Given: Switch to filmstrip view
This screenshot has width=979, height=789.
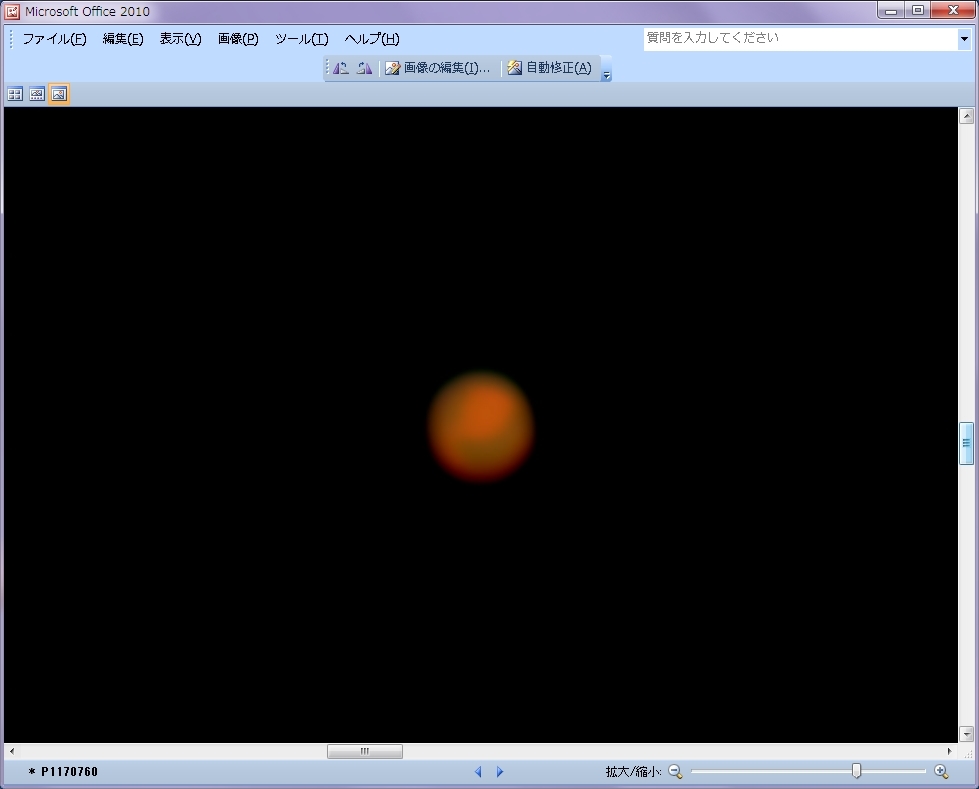Looking at the screenshot, I should (37, 94).
